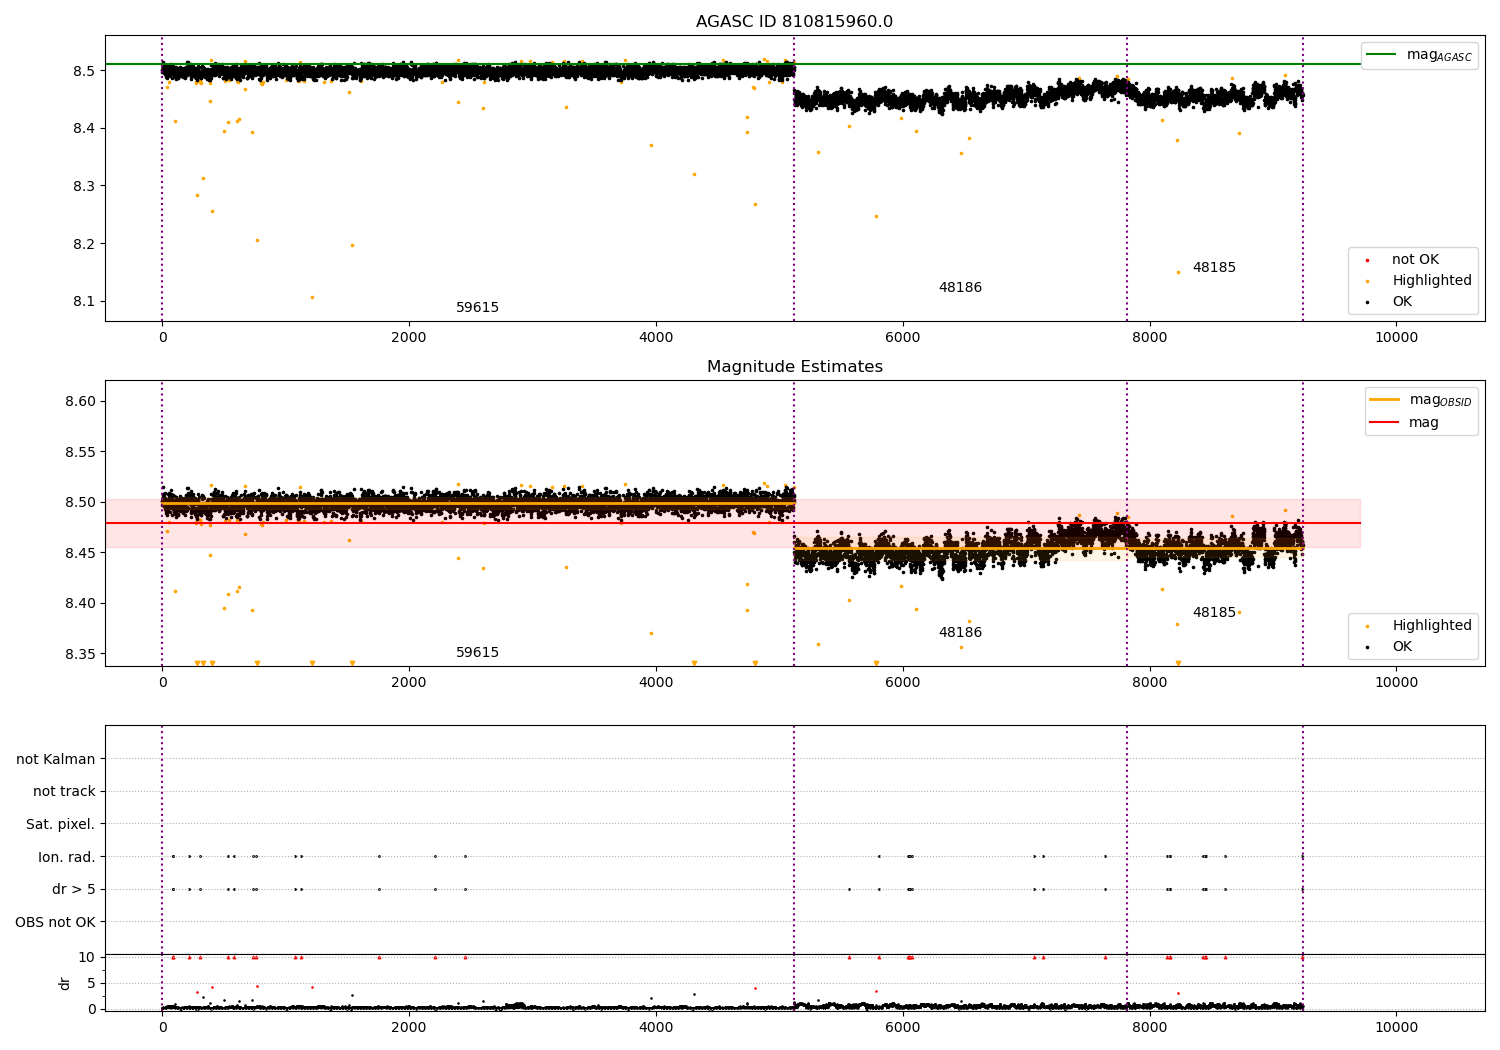This screenshot has height=1050, width=1500.
Task: Click the 6000 x-tick under the bottom plot
Action: (x=903, y=1028)
